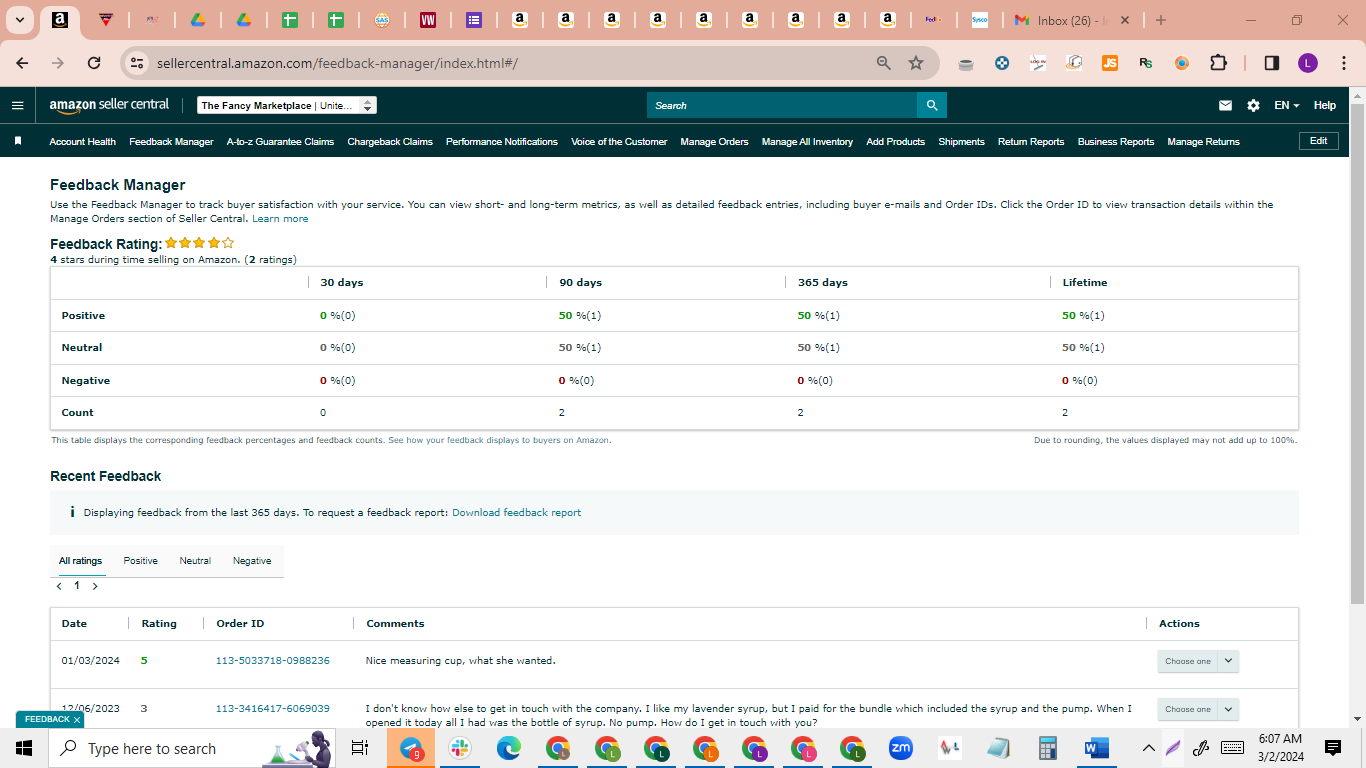1366x768 pixels.
Task: Open Chargeback Claims menu item
Action: click(x=390, y=142)
